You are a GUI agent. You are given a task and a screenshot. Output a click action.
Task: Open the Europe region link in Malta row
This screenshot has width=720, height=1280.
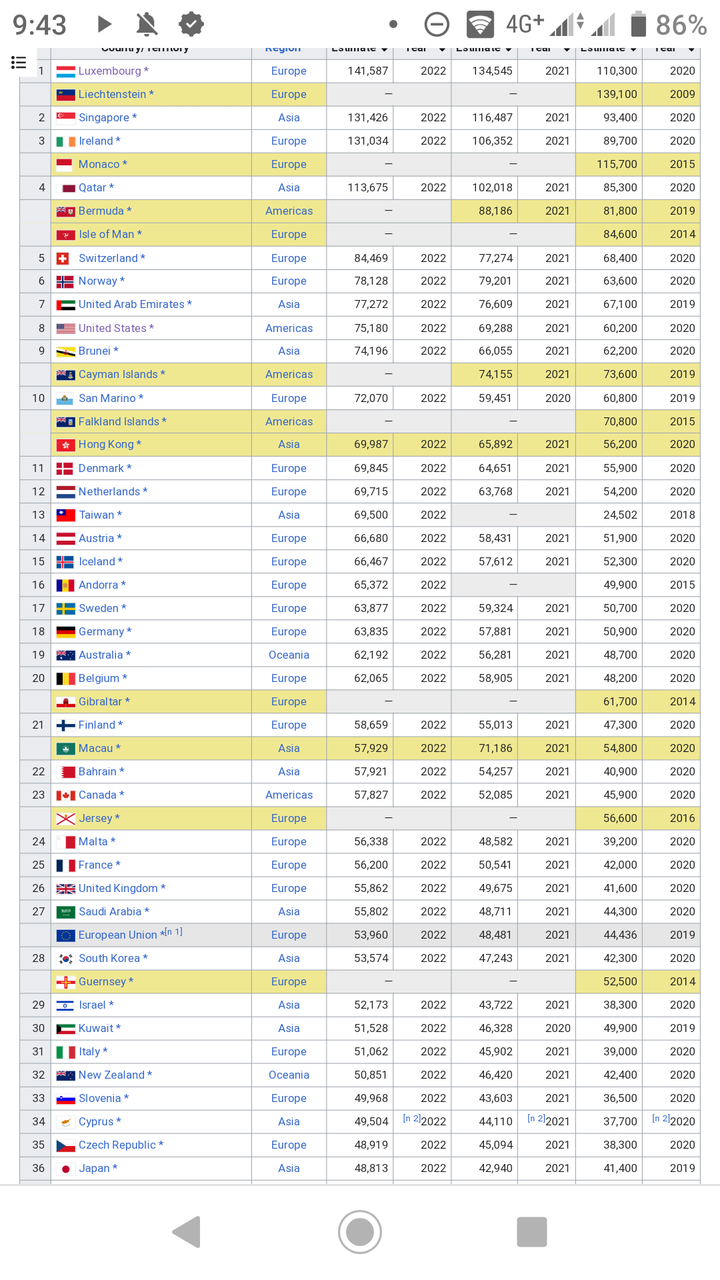[x=289, y=841]
